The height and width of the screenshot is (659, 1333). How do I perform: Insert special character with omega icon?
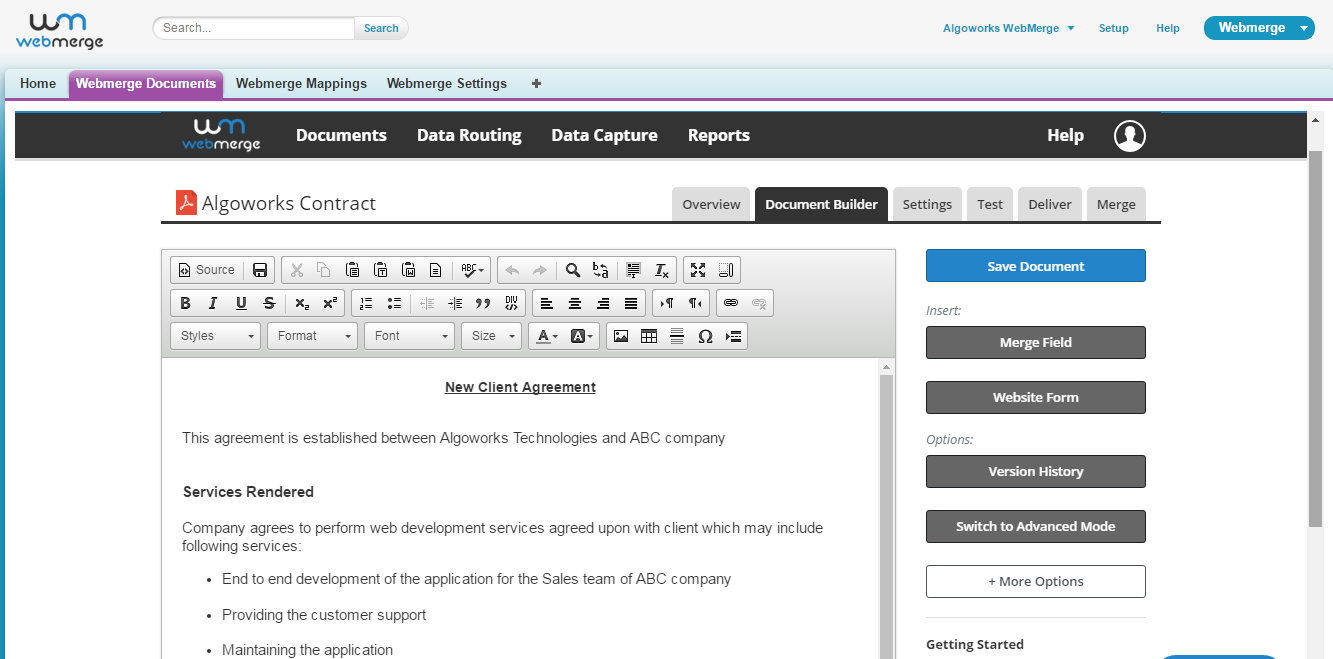coord(705,336)
